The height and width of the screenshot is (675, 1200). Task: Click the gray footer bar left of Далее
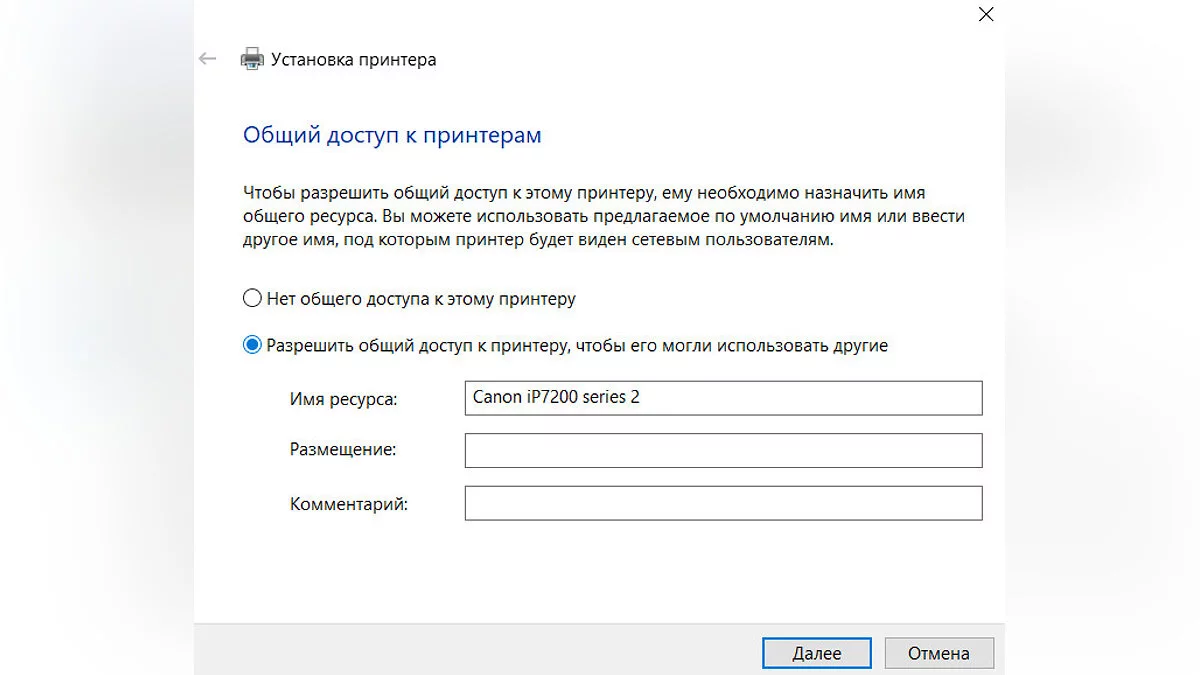[x=470, y=652]
